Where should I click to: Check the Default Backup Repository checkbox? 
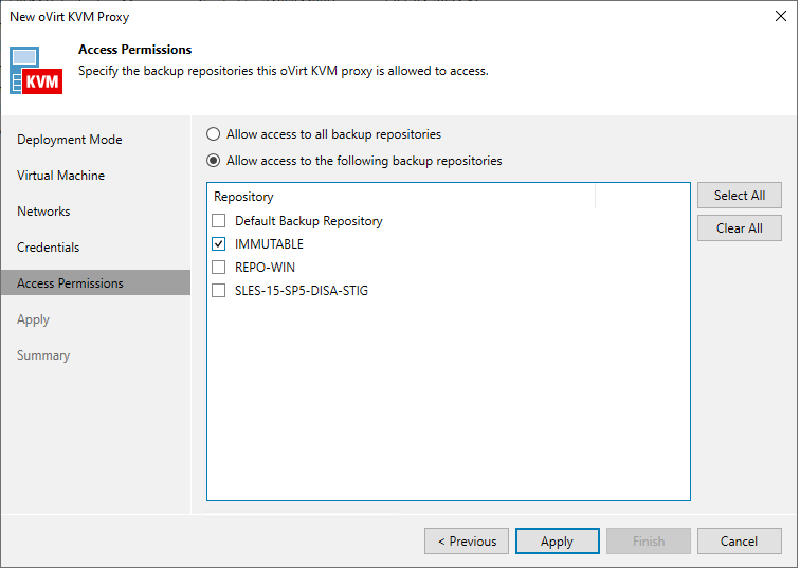[x=218, y=220]
